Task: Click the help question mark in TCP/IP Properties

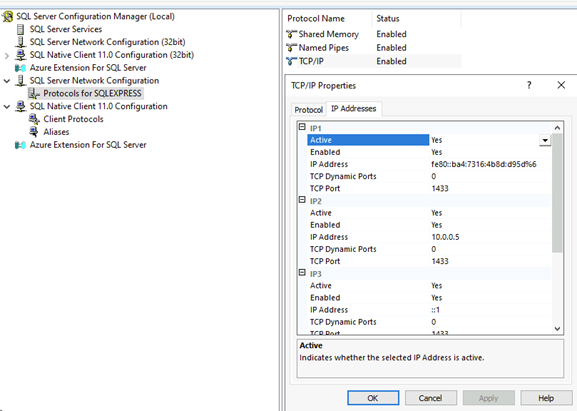Action: pos(529,85)
